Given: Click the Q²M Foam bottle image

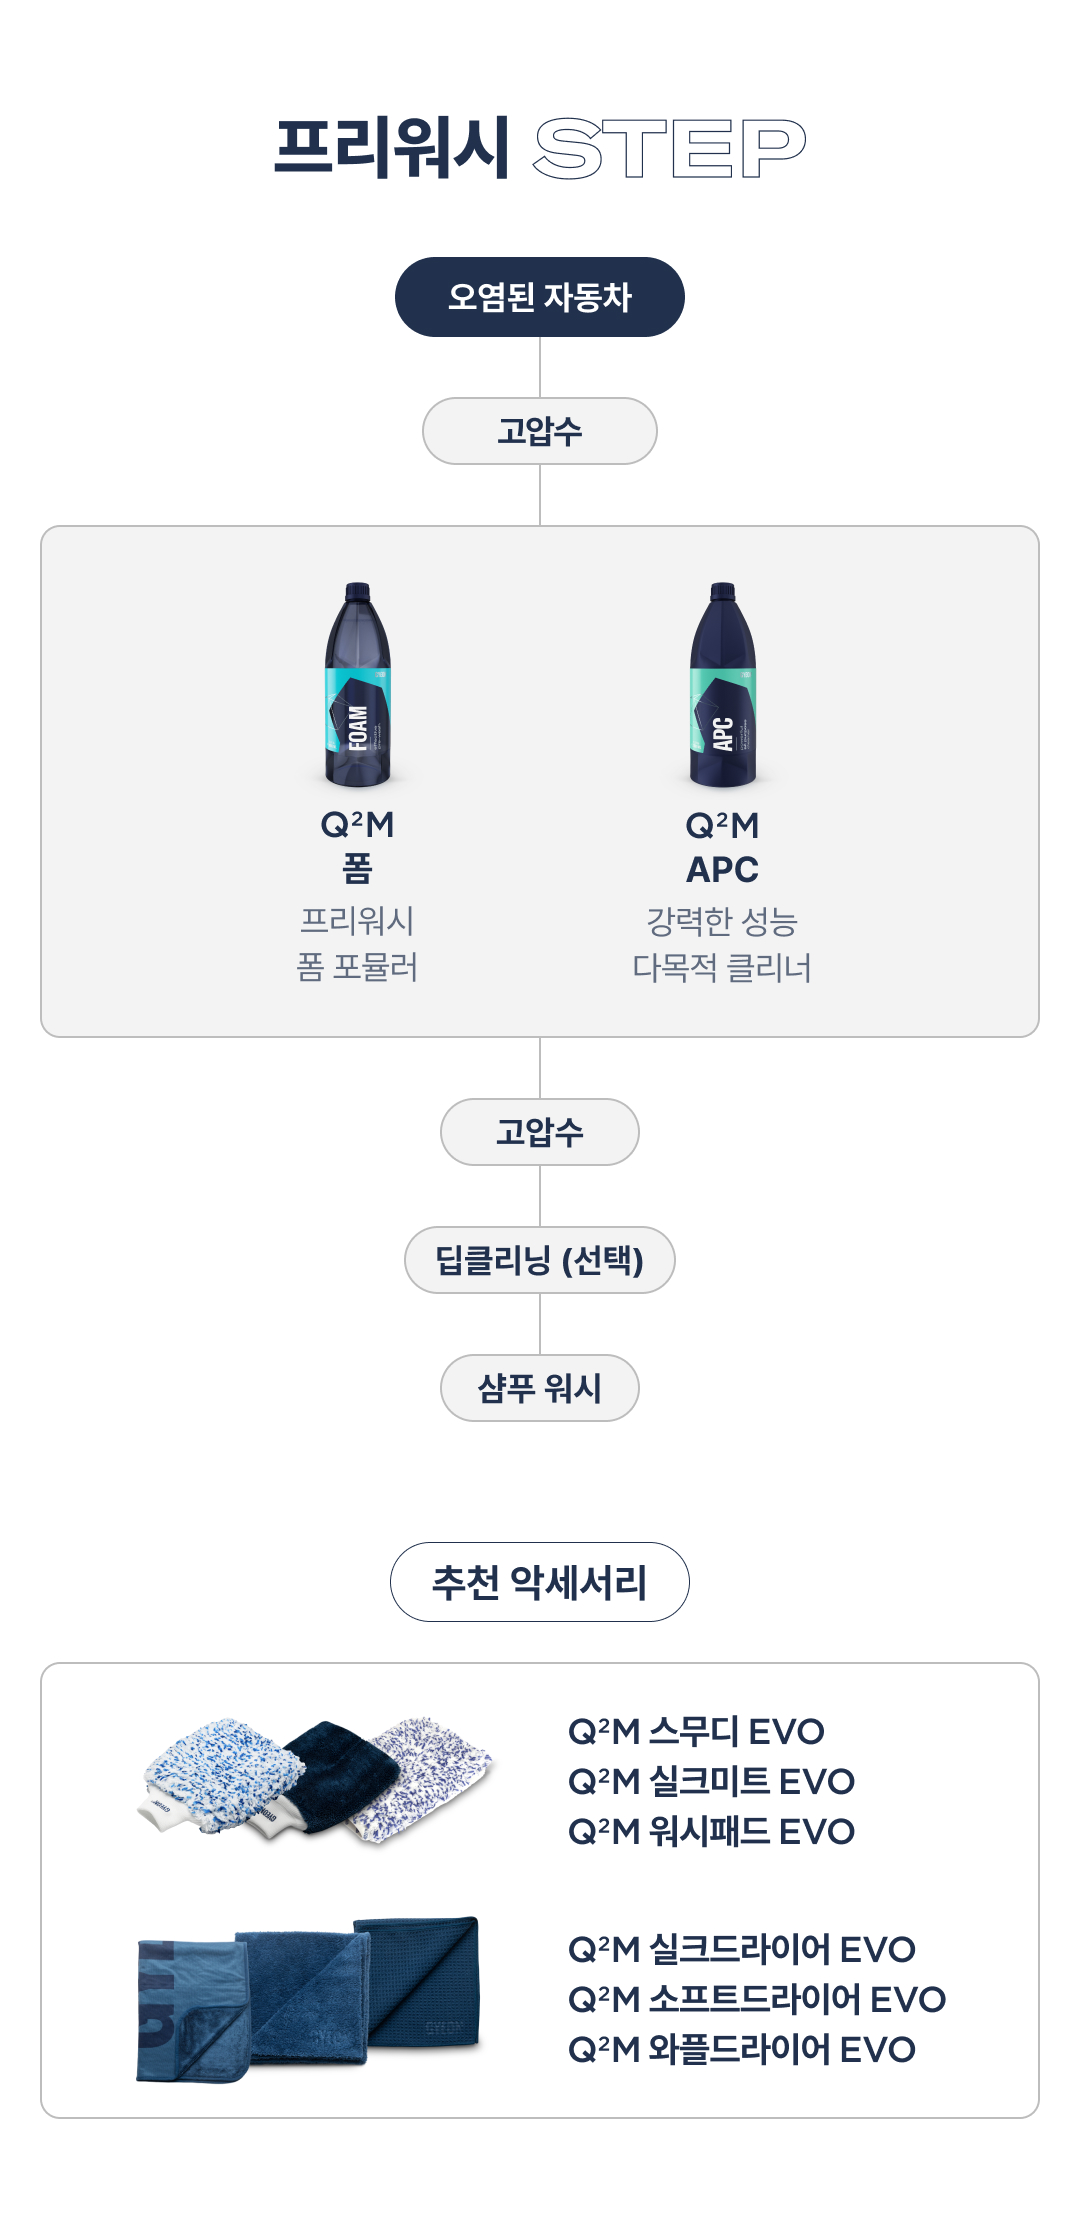Looking at the screenshot, I should (357, 684).
